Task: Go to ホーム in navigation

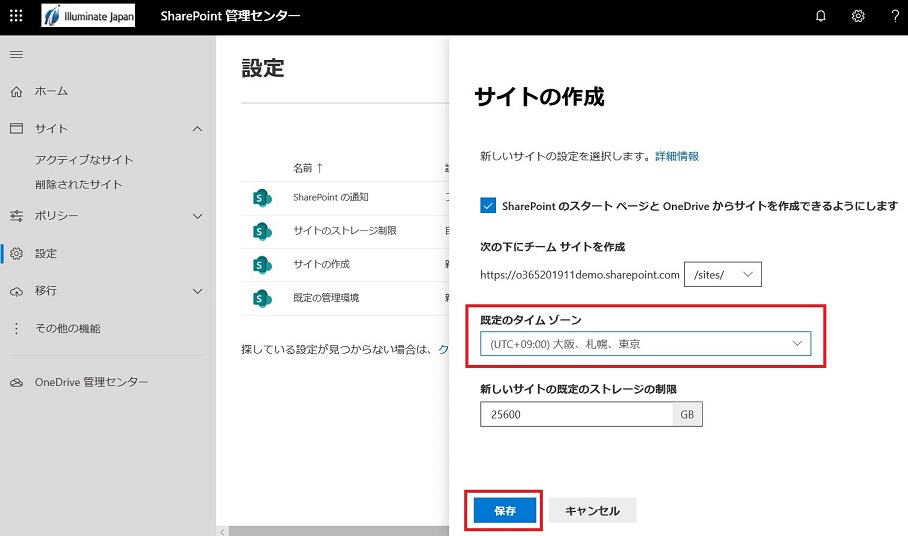Action: [x=51, y=91]
